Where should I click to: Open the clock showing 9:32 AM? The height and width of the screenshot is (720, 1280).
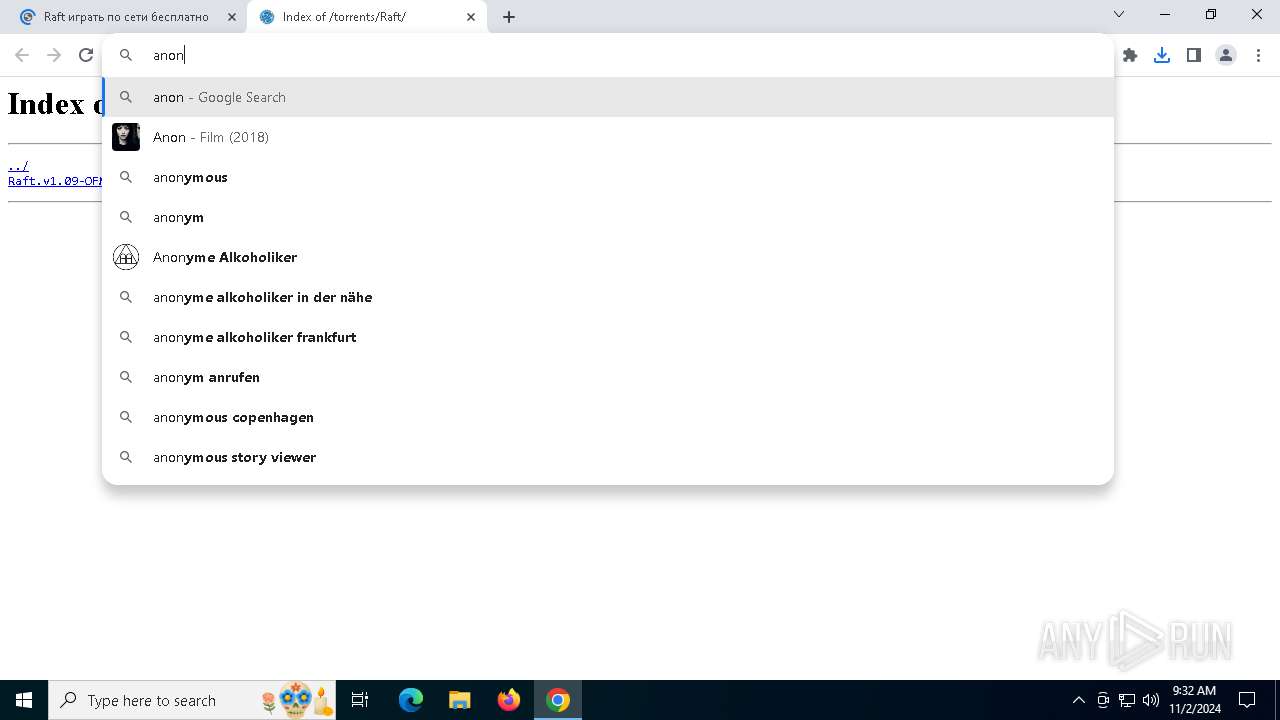[1194, 700]
